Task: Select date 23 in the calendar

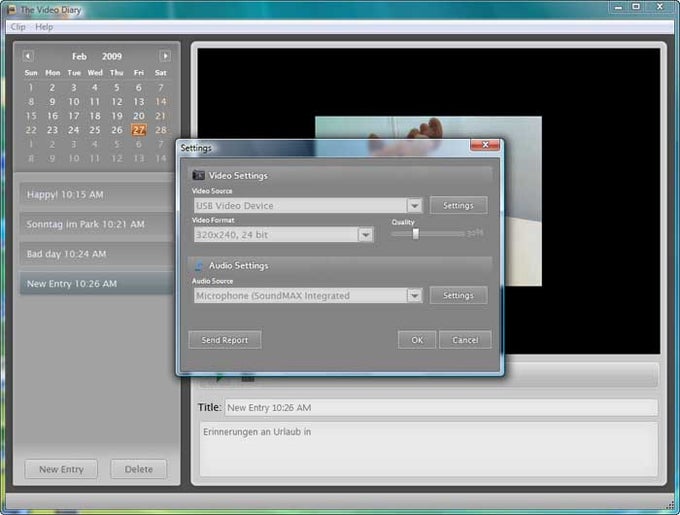Action: pyautogui.click(x=52, y=130)
